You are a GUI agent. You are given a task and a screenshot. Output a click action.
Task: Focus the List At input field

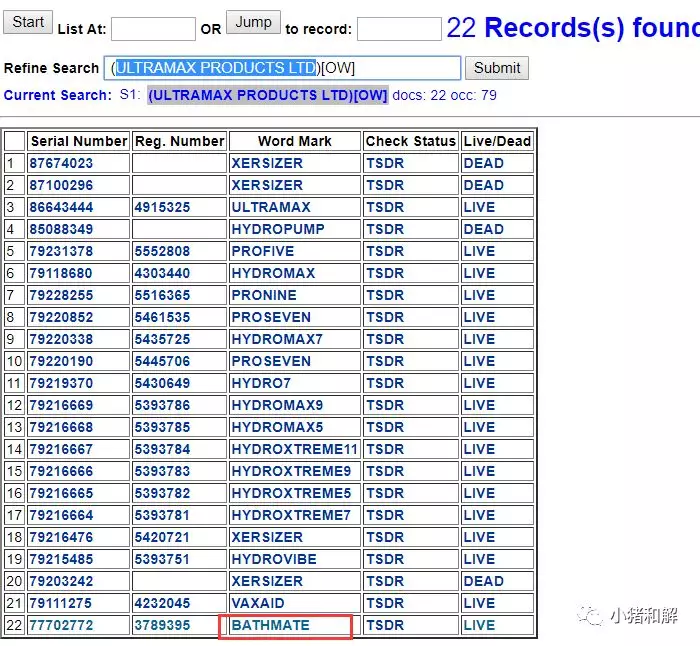click(153, 29)
